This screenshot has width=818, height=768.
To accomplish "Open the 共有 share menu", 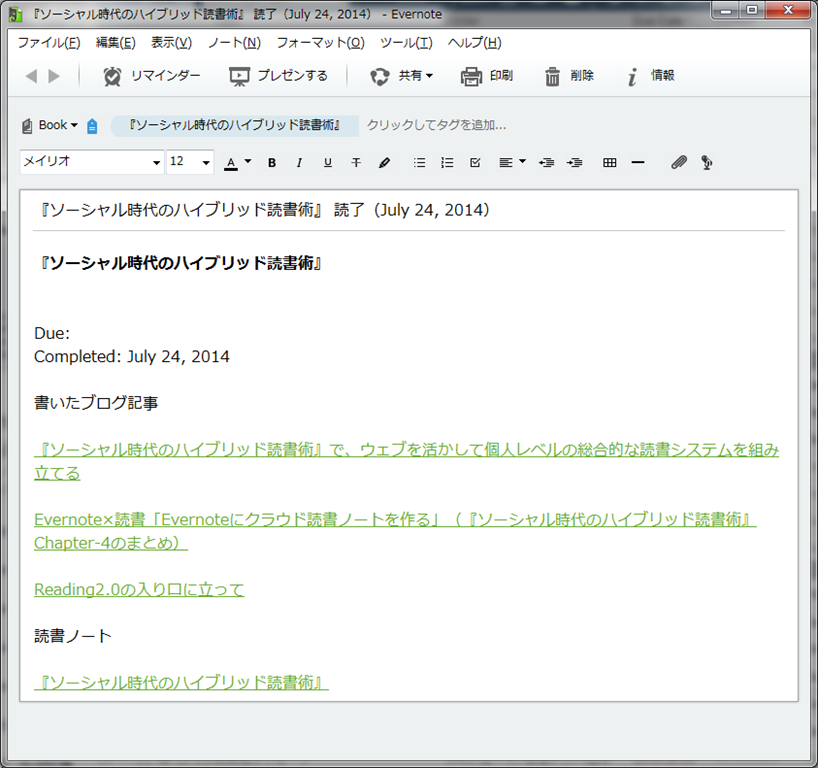I will 402,76.
